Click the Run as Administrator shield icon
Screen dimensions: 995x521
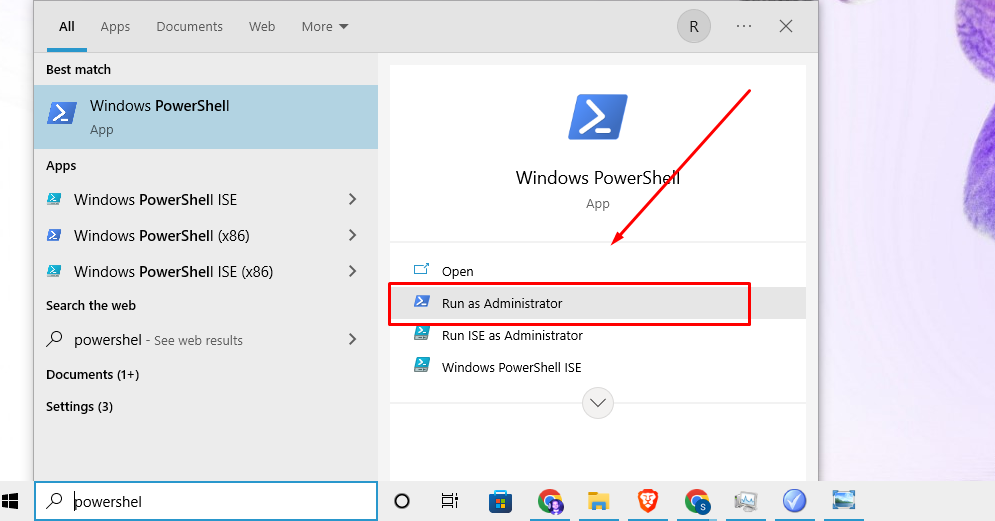point(422,301)
